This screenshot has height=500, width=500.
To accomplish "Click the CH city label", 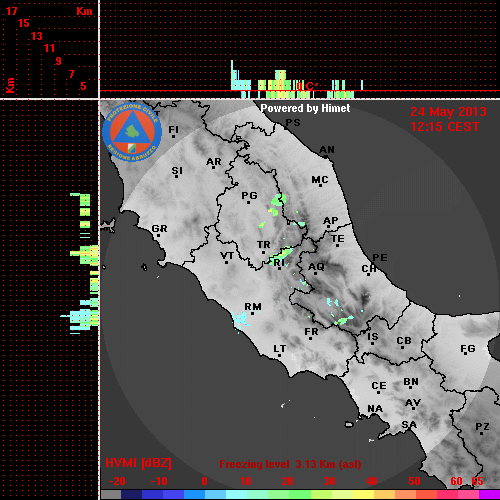I will [369, 269].
